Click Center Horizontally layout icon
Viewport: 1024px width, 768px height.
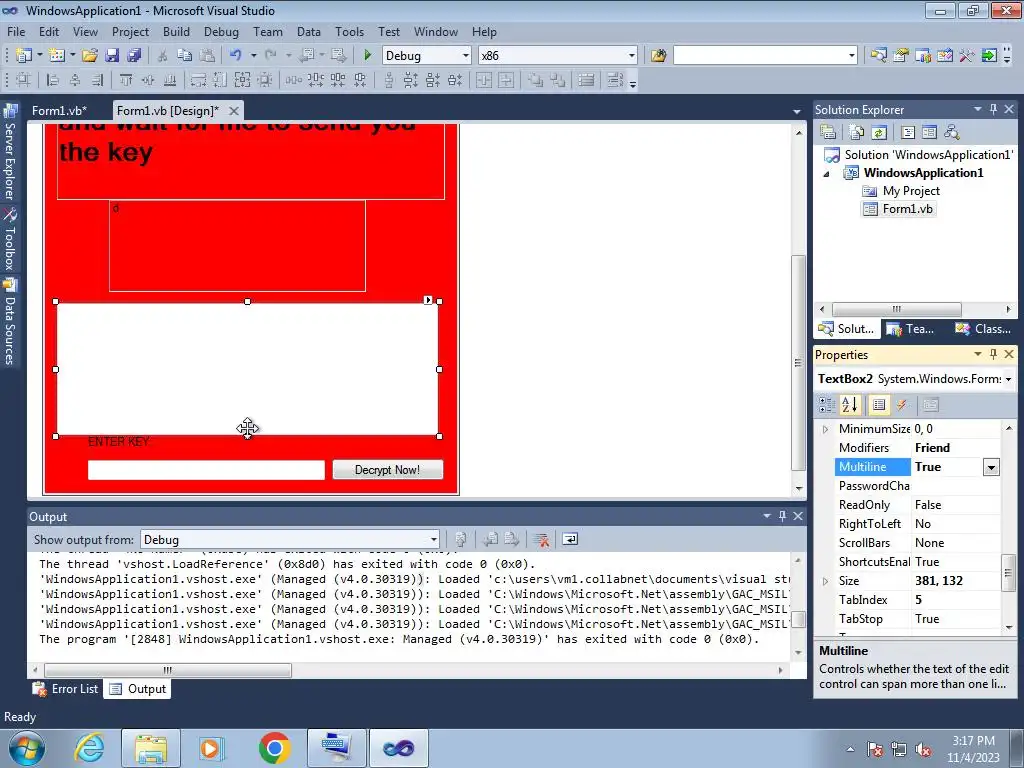(x=484, y=80)
